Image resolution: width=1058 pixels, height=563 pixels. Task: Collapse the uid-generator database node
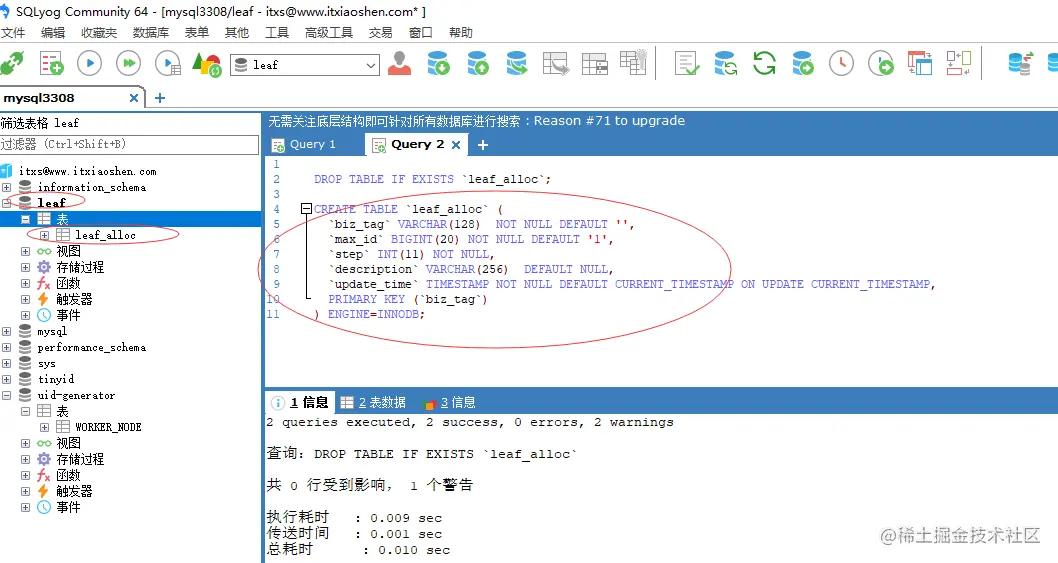(6, 396)
